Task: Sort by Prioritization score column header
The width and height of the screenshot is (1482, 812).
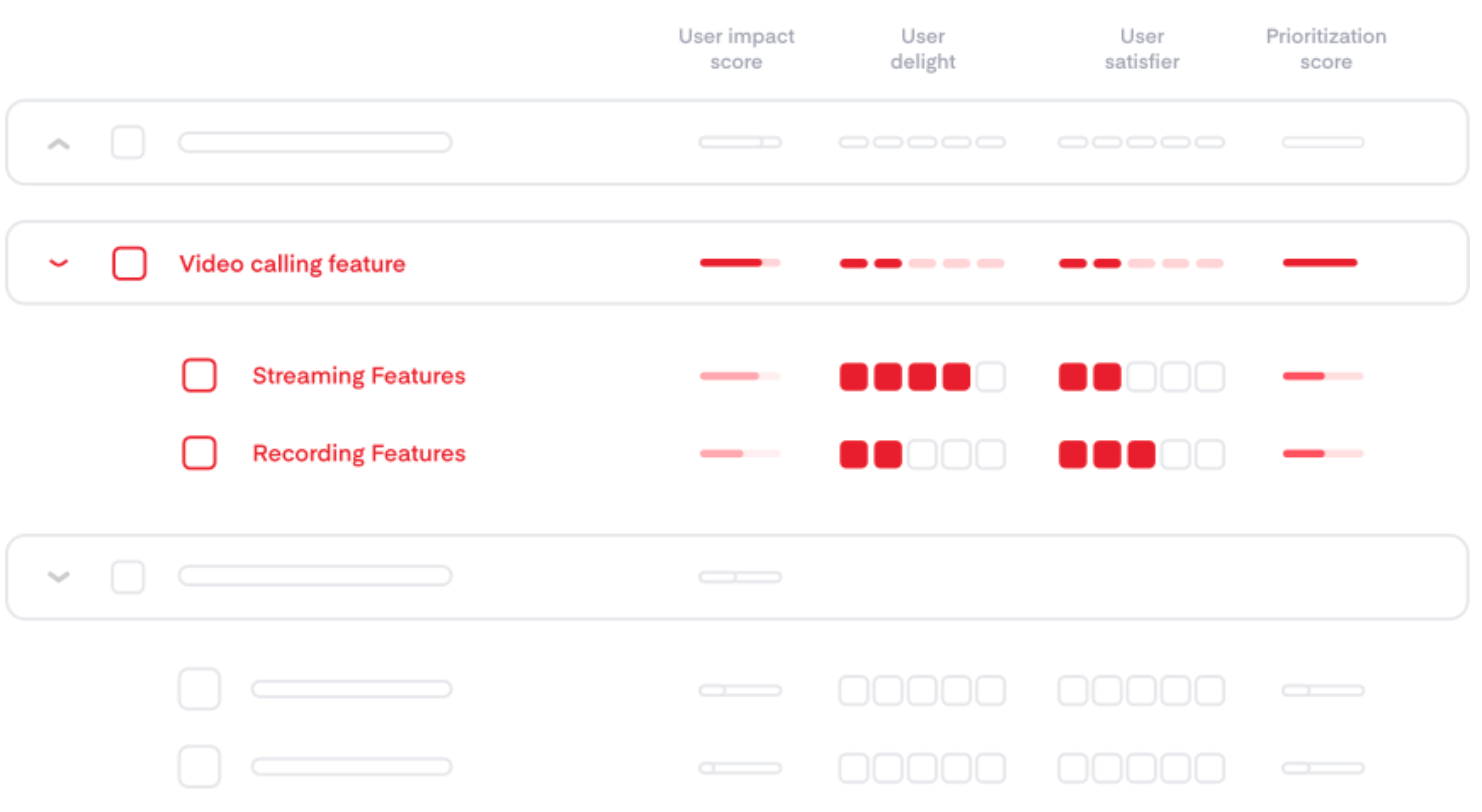Action: tap(1326, 49)
